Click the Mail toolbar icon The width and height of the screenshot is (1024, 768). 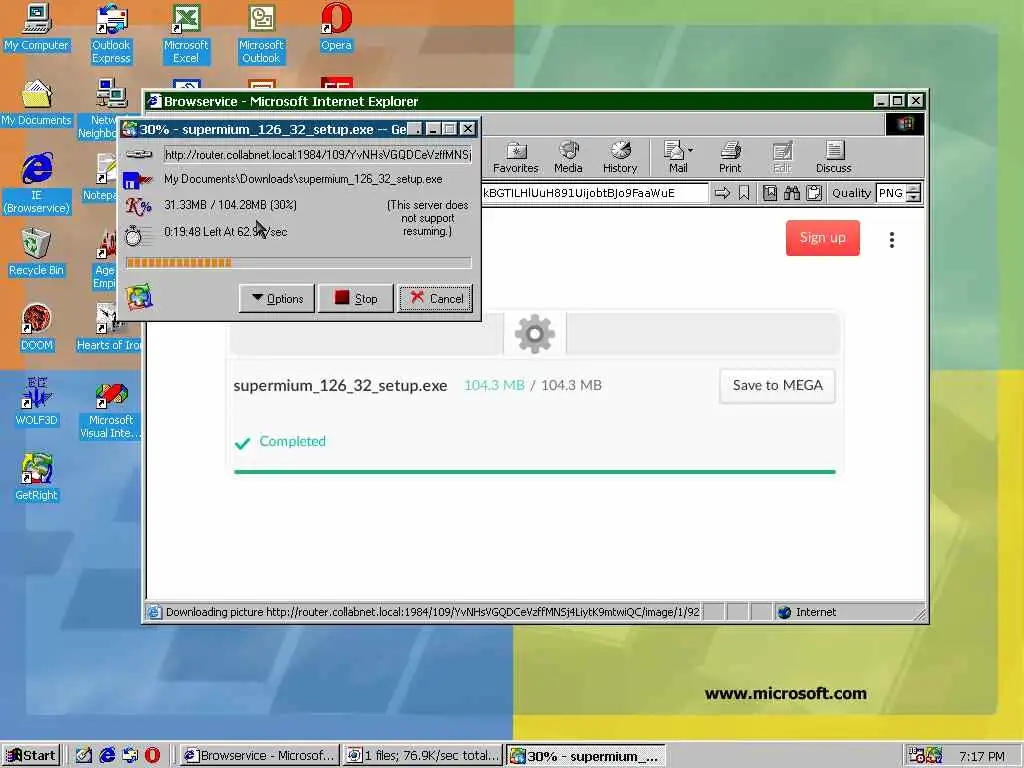674,157
